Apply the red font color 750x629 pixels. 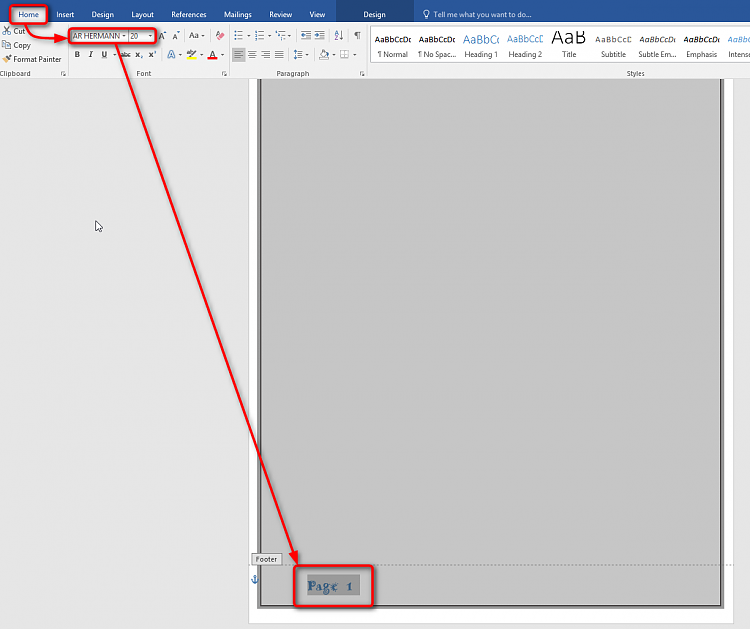tap(213, 55)
